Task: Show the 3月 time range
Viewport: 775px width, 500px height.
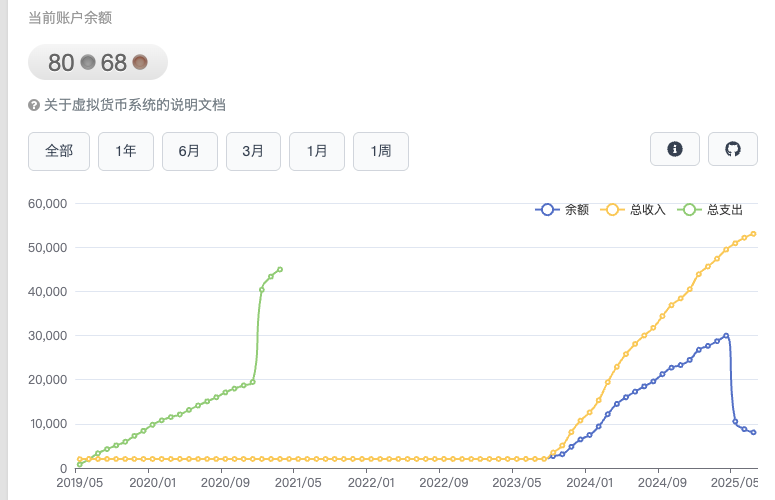Action: click(253, 151)
